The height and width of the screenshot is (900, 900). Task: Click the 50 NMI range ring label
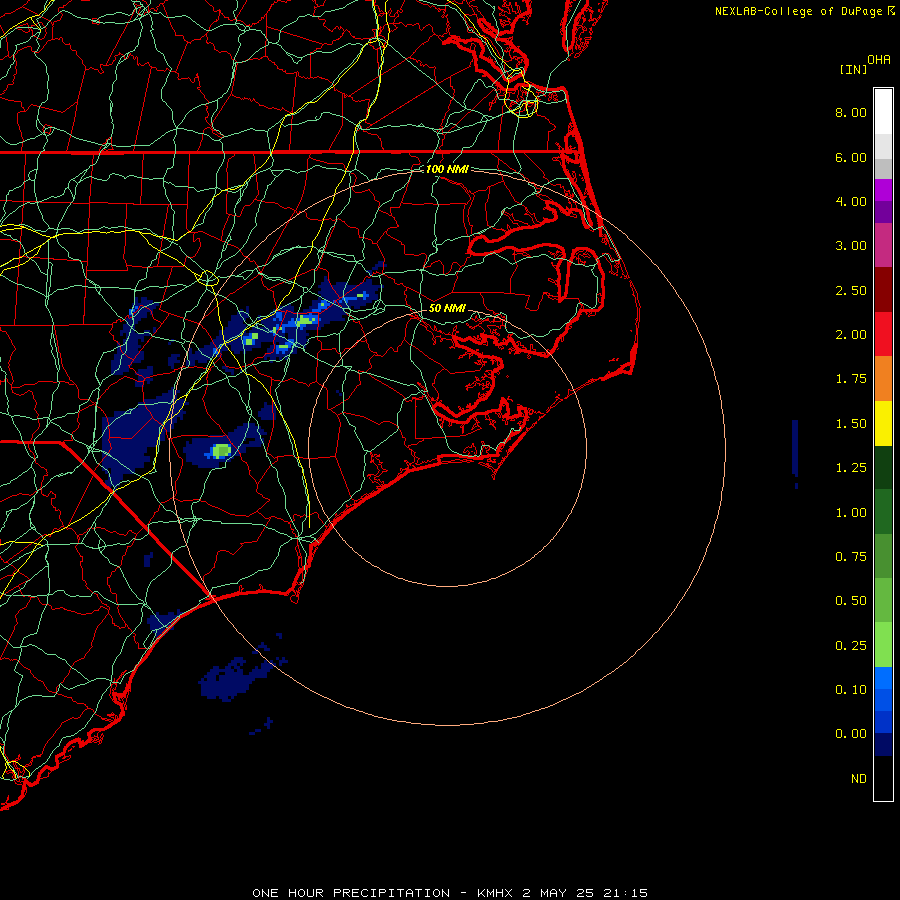click(x=447, y=308)
